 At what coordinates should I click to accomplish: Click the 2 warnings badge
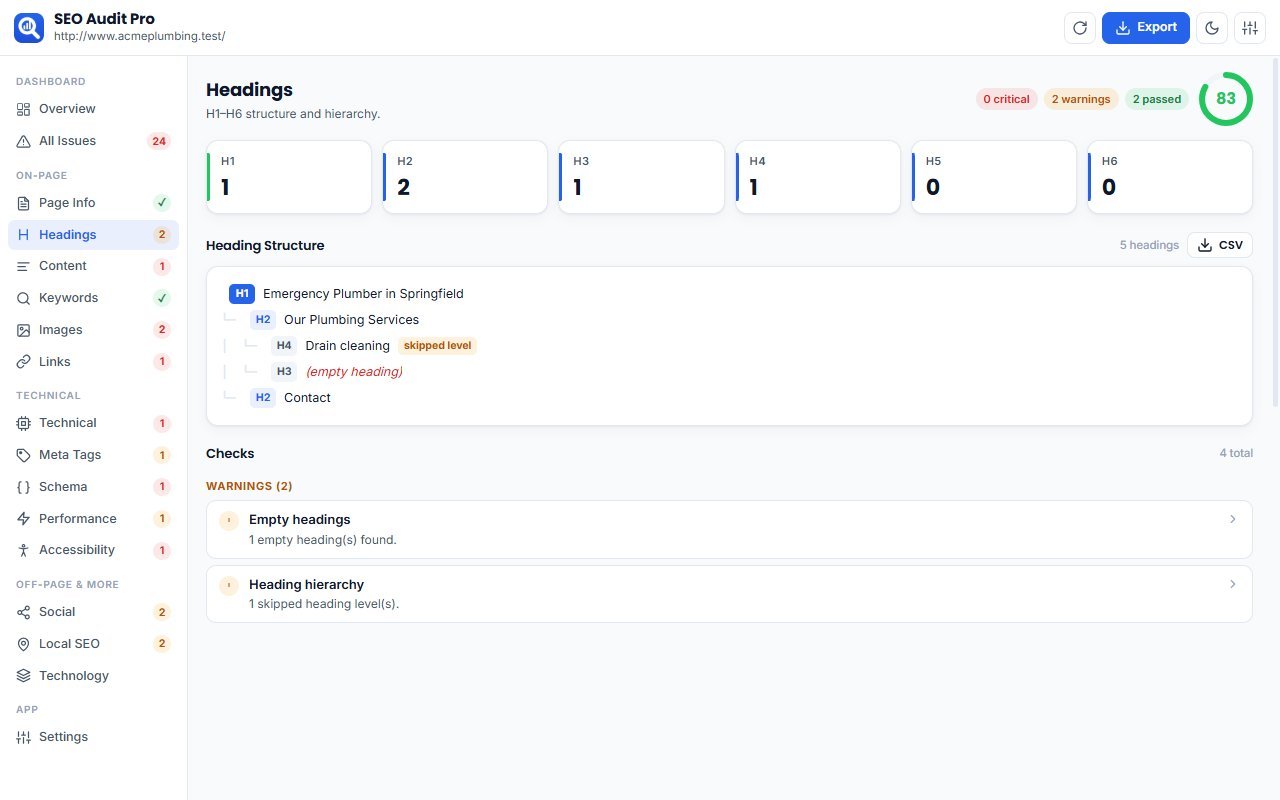pyautogui.click(x=1081, y=99)
